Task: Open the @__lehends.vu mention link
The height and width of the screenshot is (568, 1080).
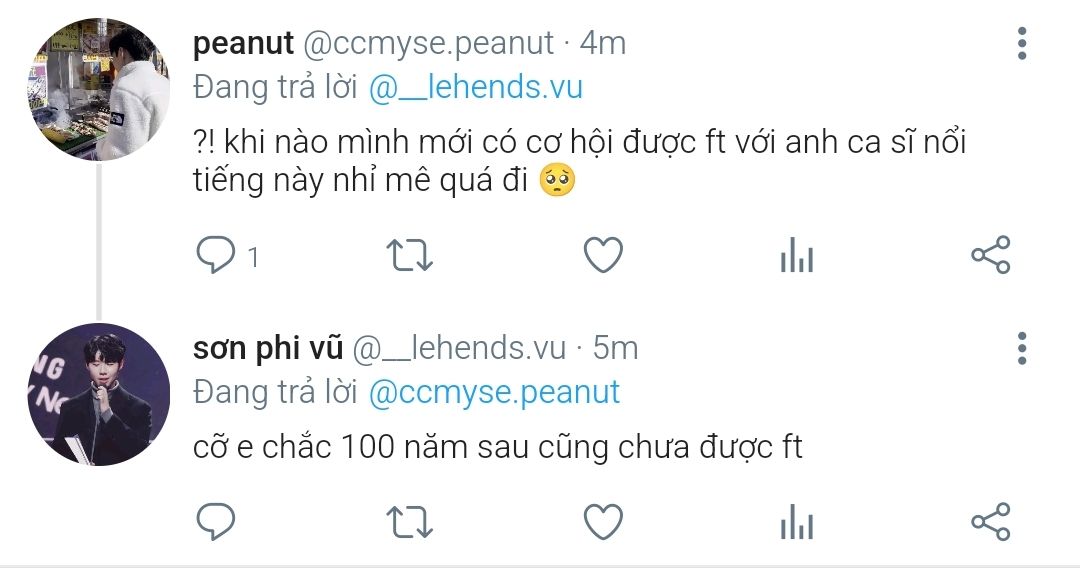Action: tap(476, 88)
